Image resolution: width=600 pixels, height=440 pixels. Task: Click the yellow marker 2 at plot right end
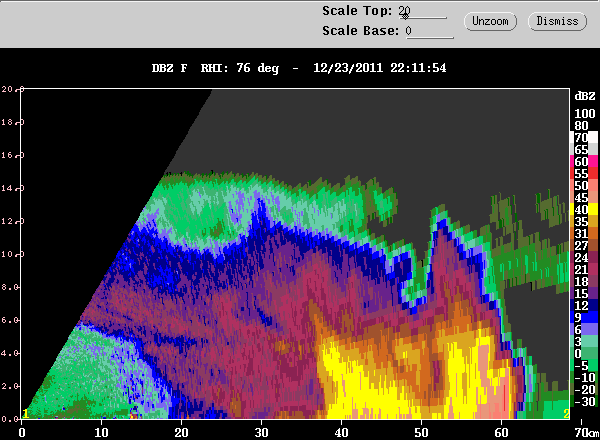(x=566, y=414)
